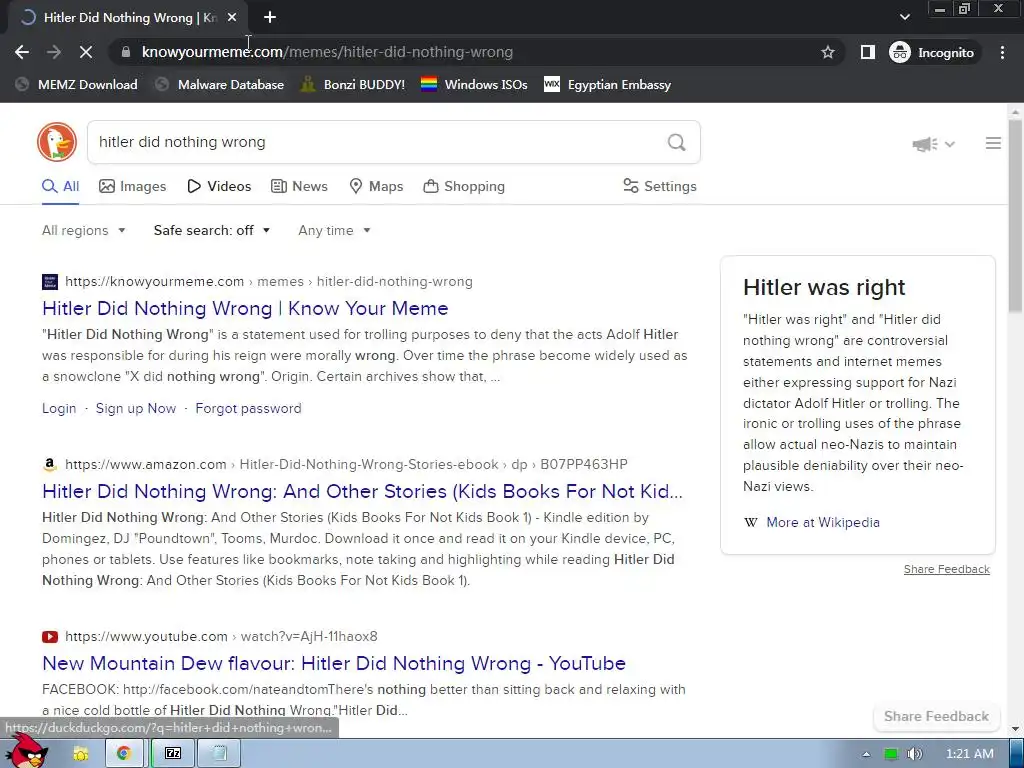Click the volume speaker tray icon
Viewport: 1024px width, 768px height.
[914, 754]
